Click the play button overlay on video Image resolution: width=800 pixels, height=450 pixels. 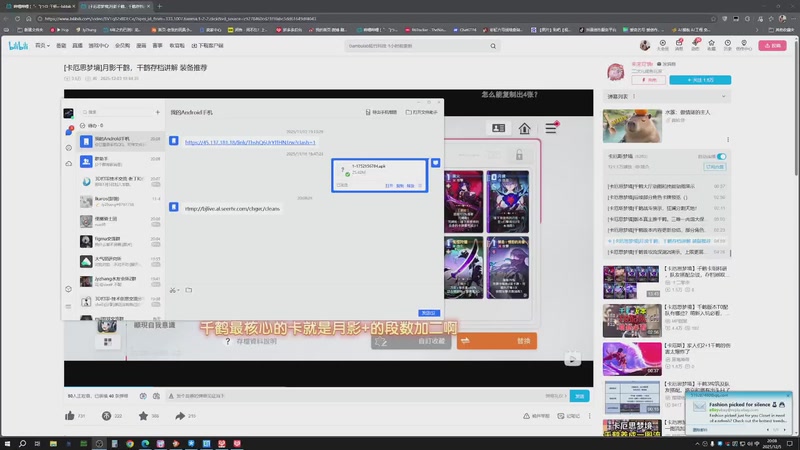[572, 359]
